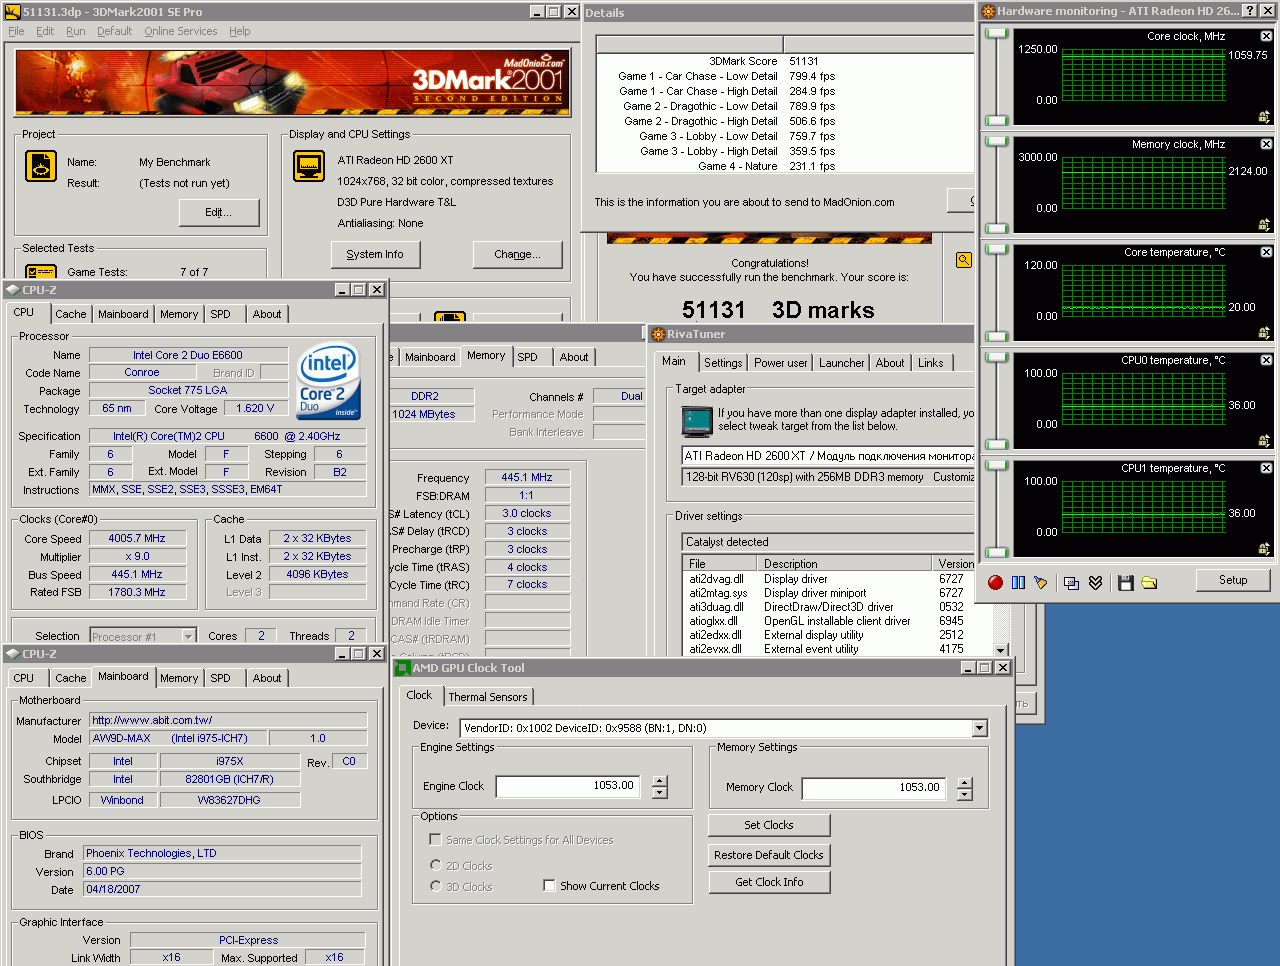Open the Processor #1 selection dropdown in CPU-Z

[x=188, y=636]
